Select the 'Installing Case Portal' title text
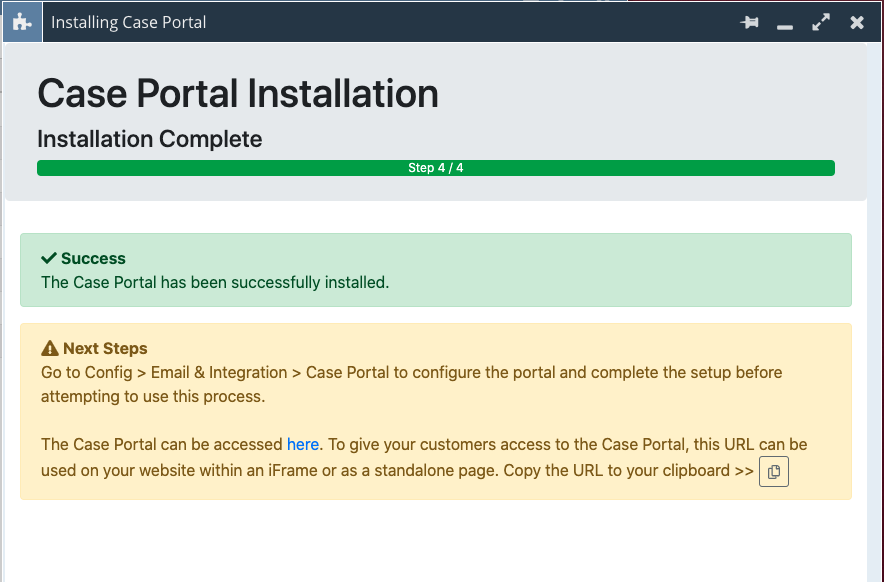The height and width of the screenshot is (582, 884). tap(129, 22)
